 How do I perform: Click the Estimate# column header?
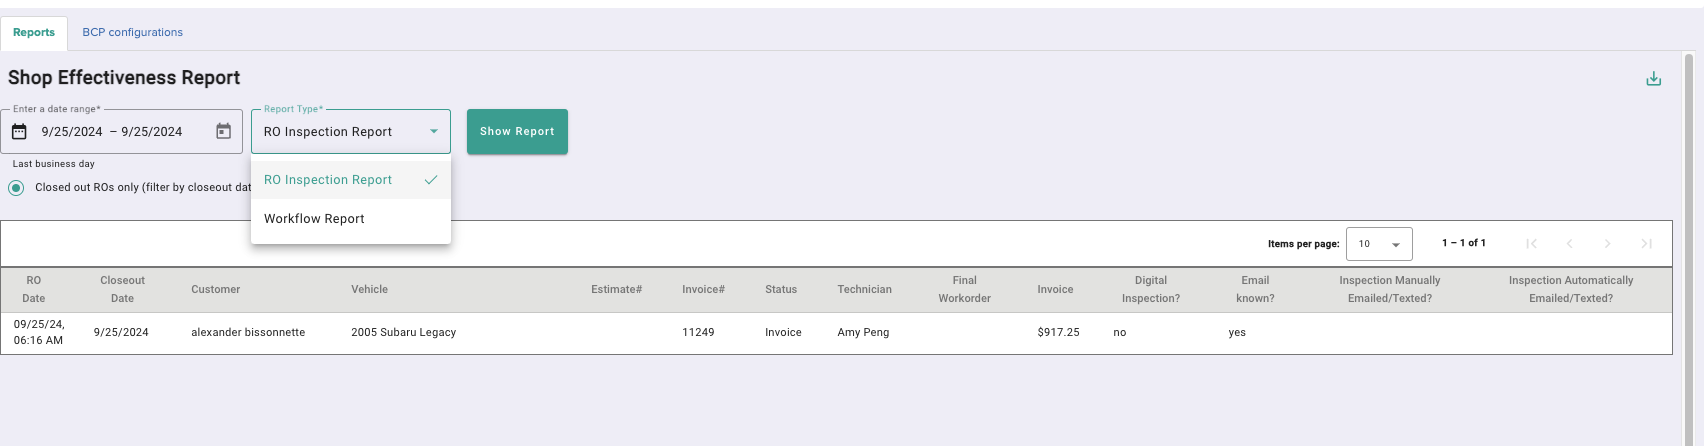pos(616,289)
